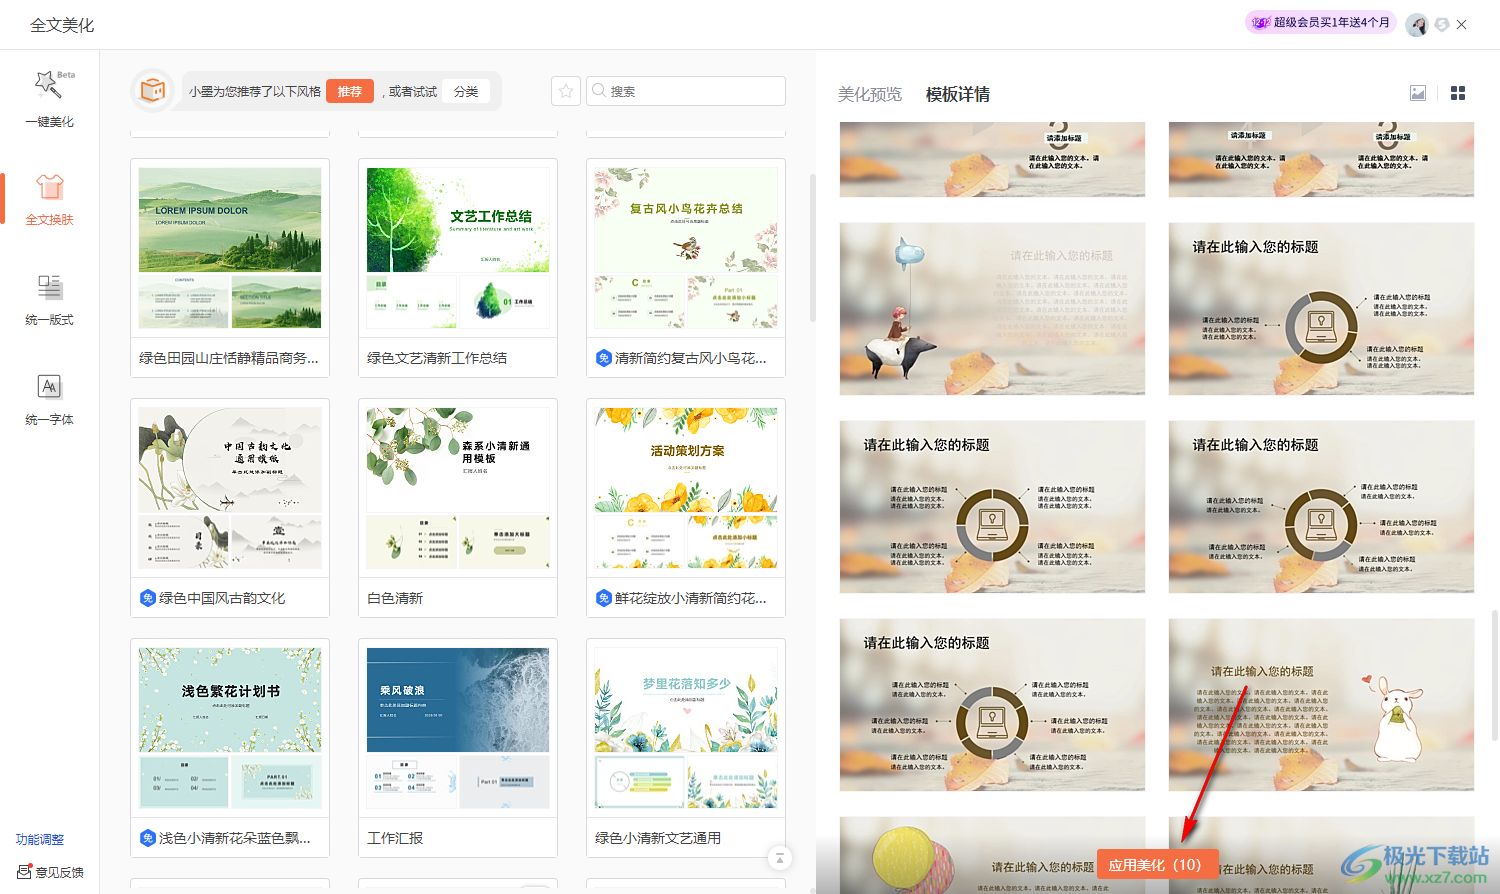Screen dimensions: 1500x894
Task: Click the 绿色小清新文艺通用 template name
Action: pos(658,838)
